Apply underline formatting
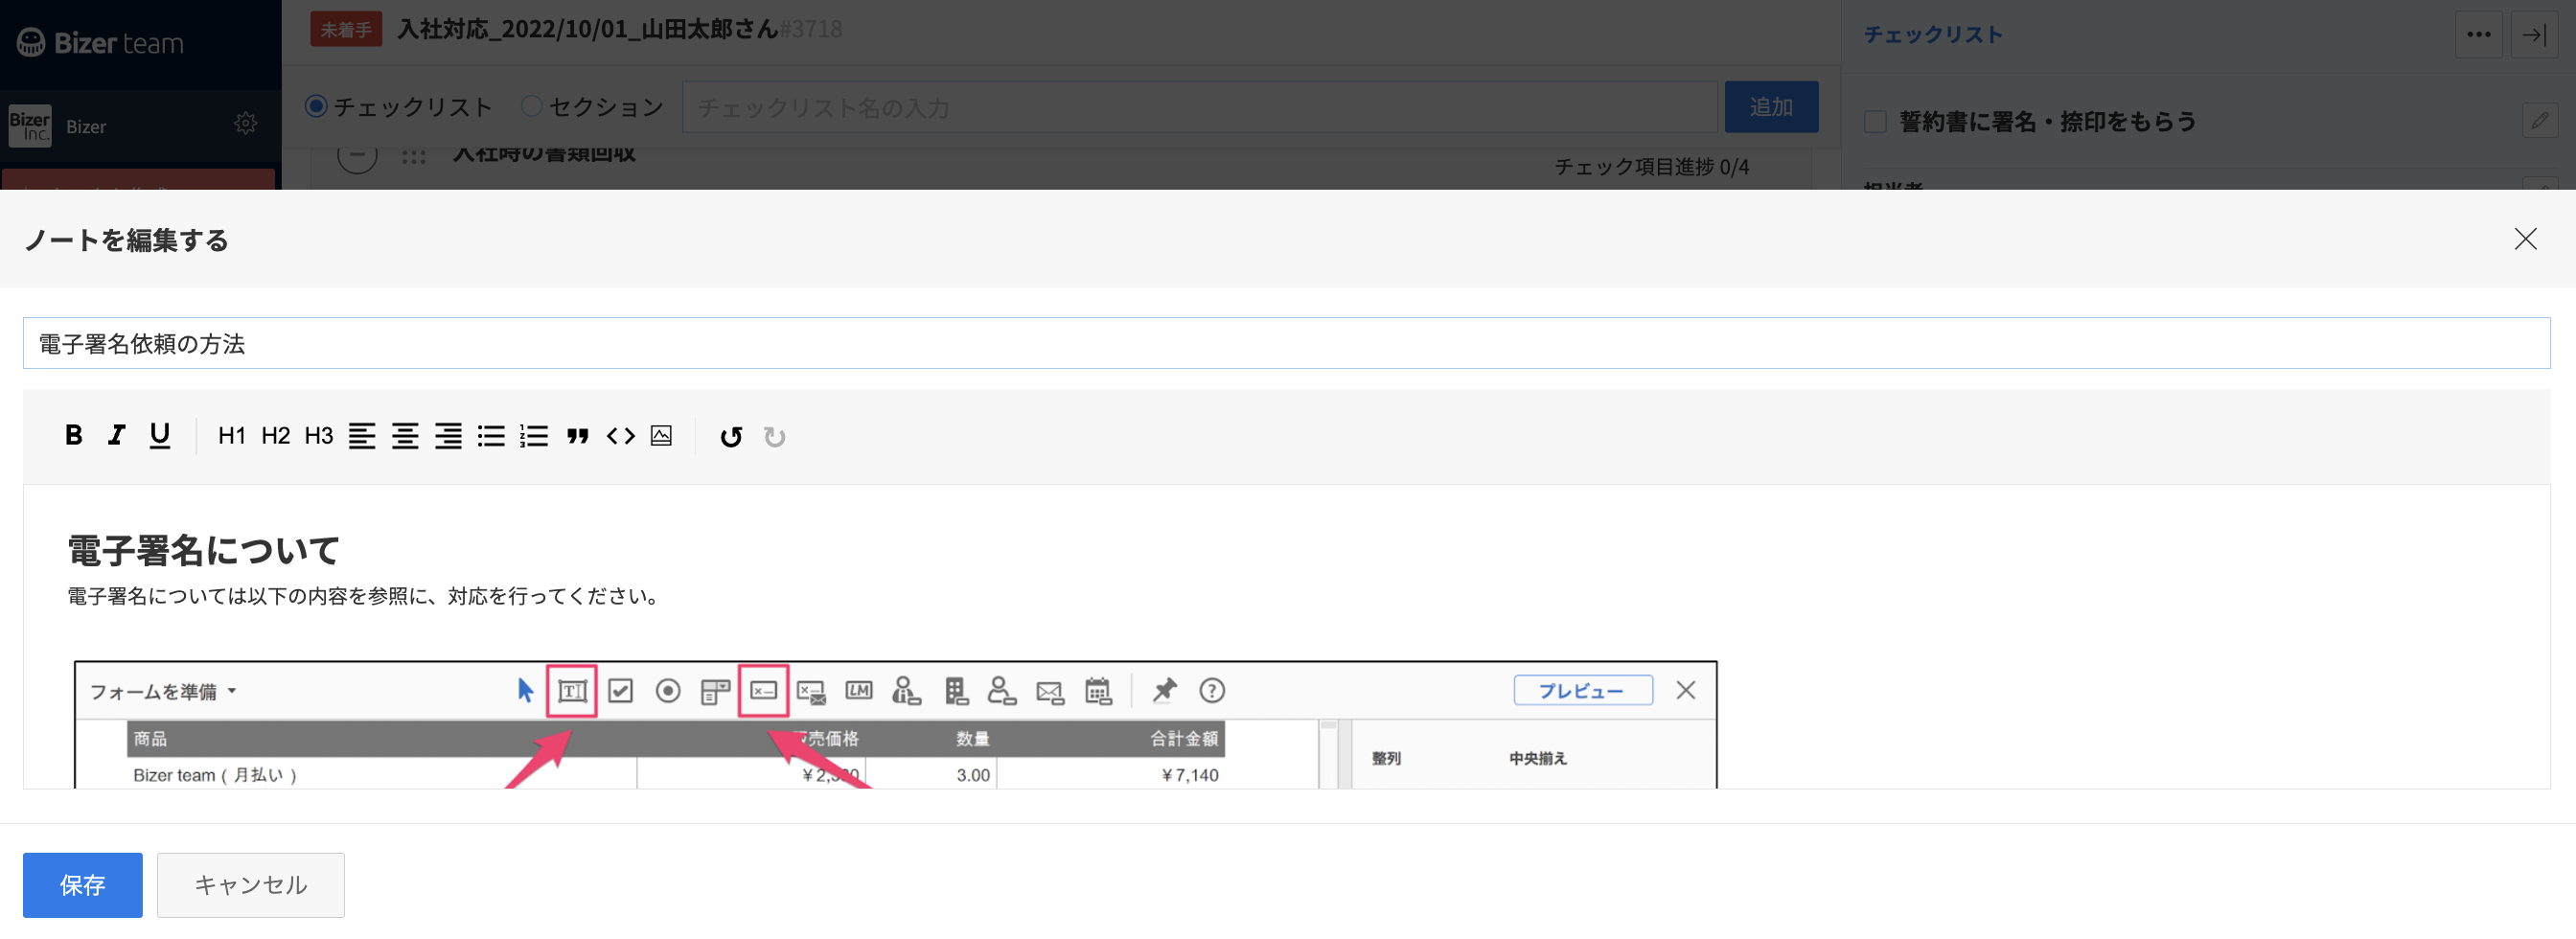 159,436
